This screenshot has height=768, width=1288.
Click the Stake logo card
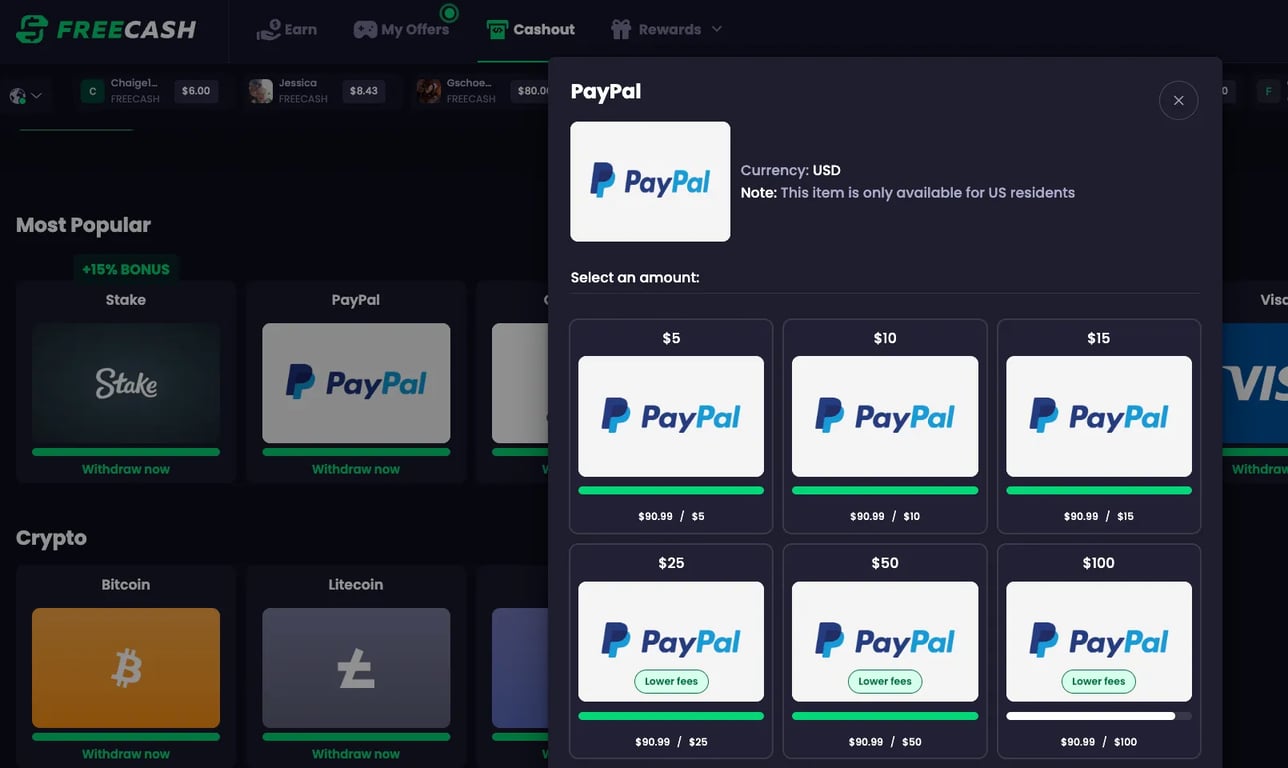point(126,383)
